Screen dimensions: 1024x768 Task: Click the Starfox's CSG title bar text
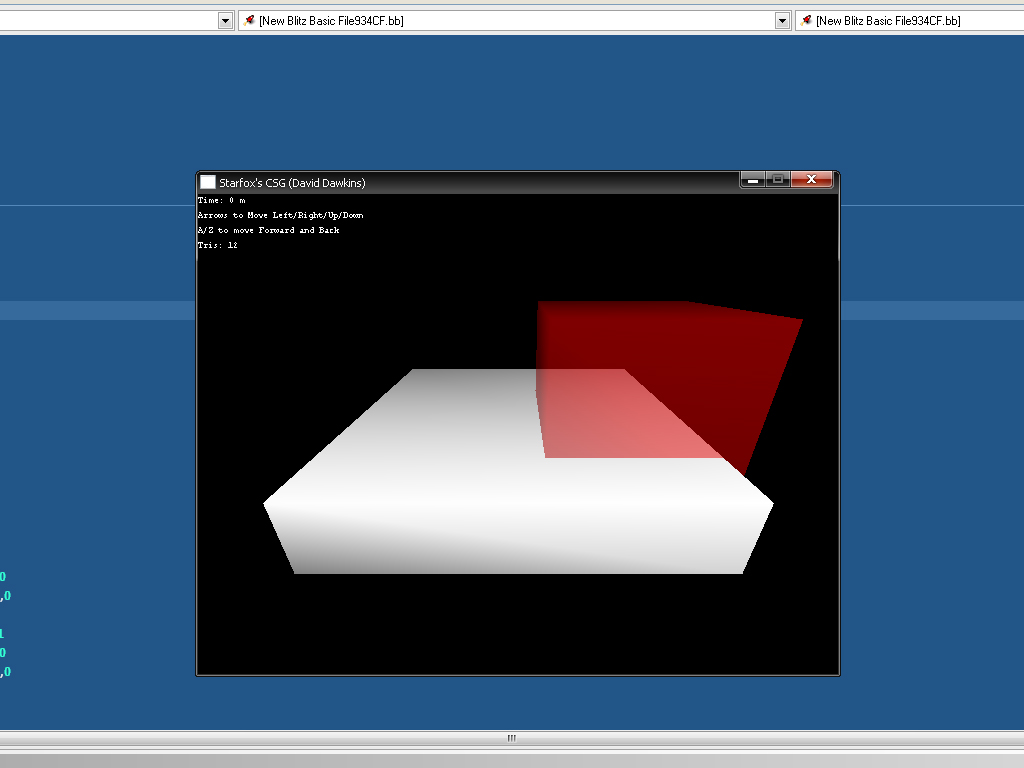point(292,183)
